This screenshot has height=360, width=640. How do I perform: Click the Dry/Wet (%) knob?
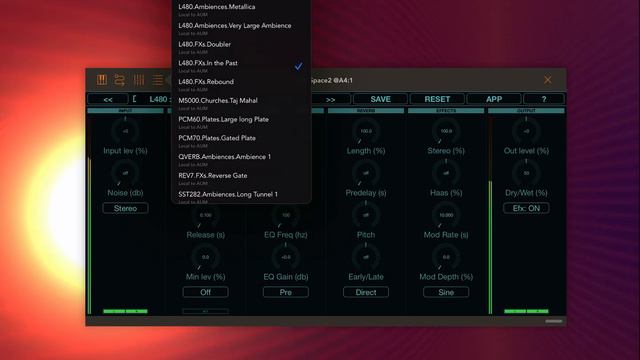[526, 173]
